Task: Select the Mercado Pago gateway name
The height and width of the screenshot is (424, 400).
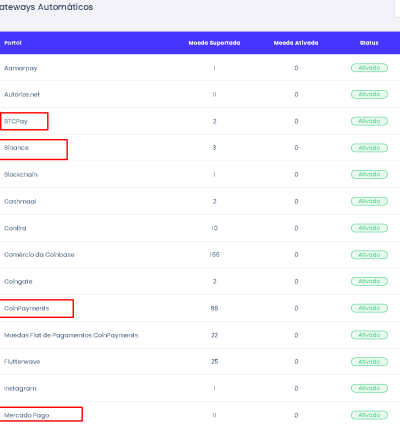Action: [27, 416]
